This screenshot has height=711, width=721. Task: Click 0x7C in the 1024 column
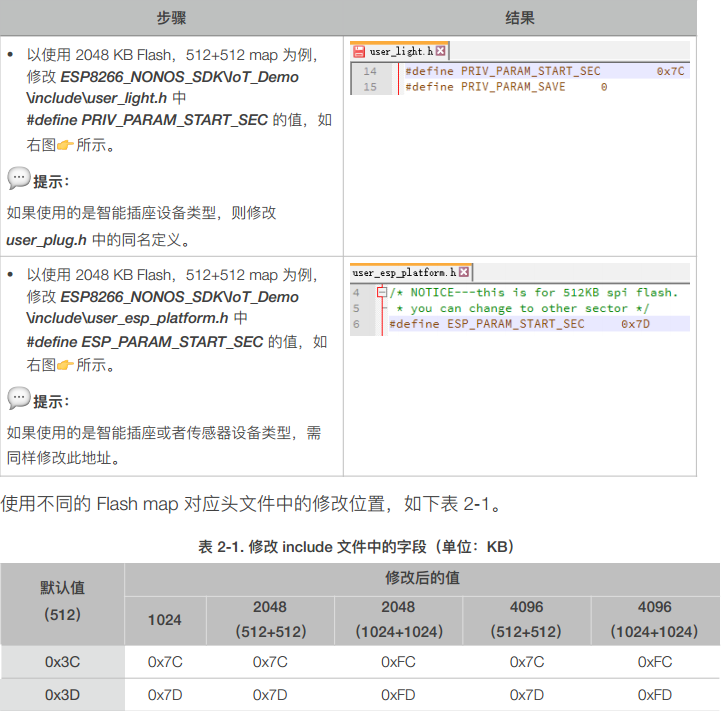click(165, 662)
